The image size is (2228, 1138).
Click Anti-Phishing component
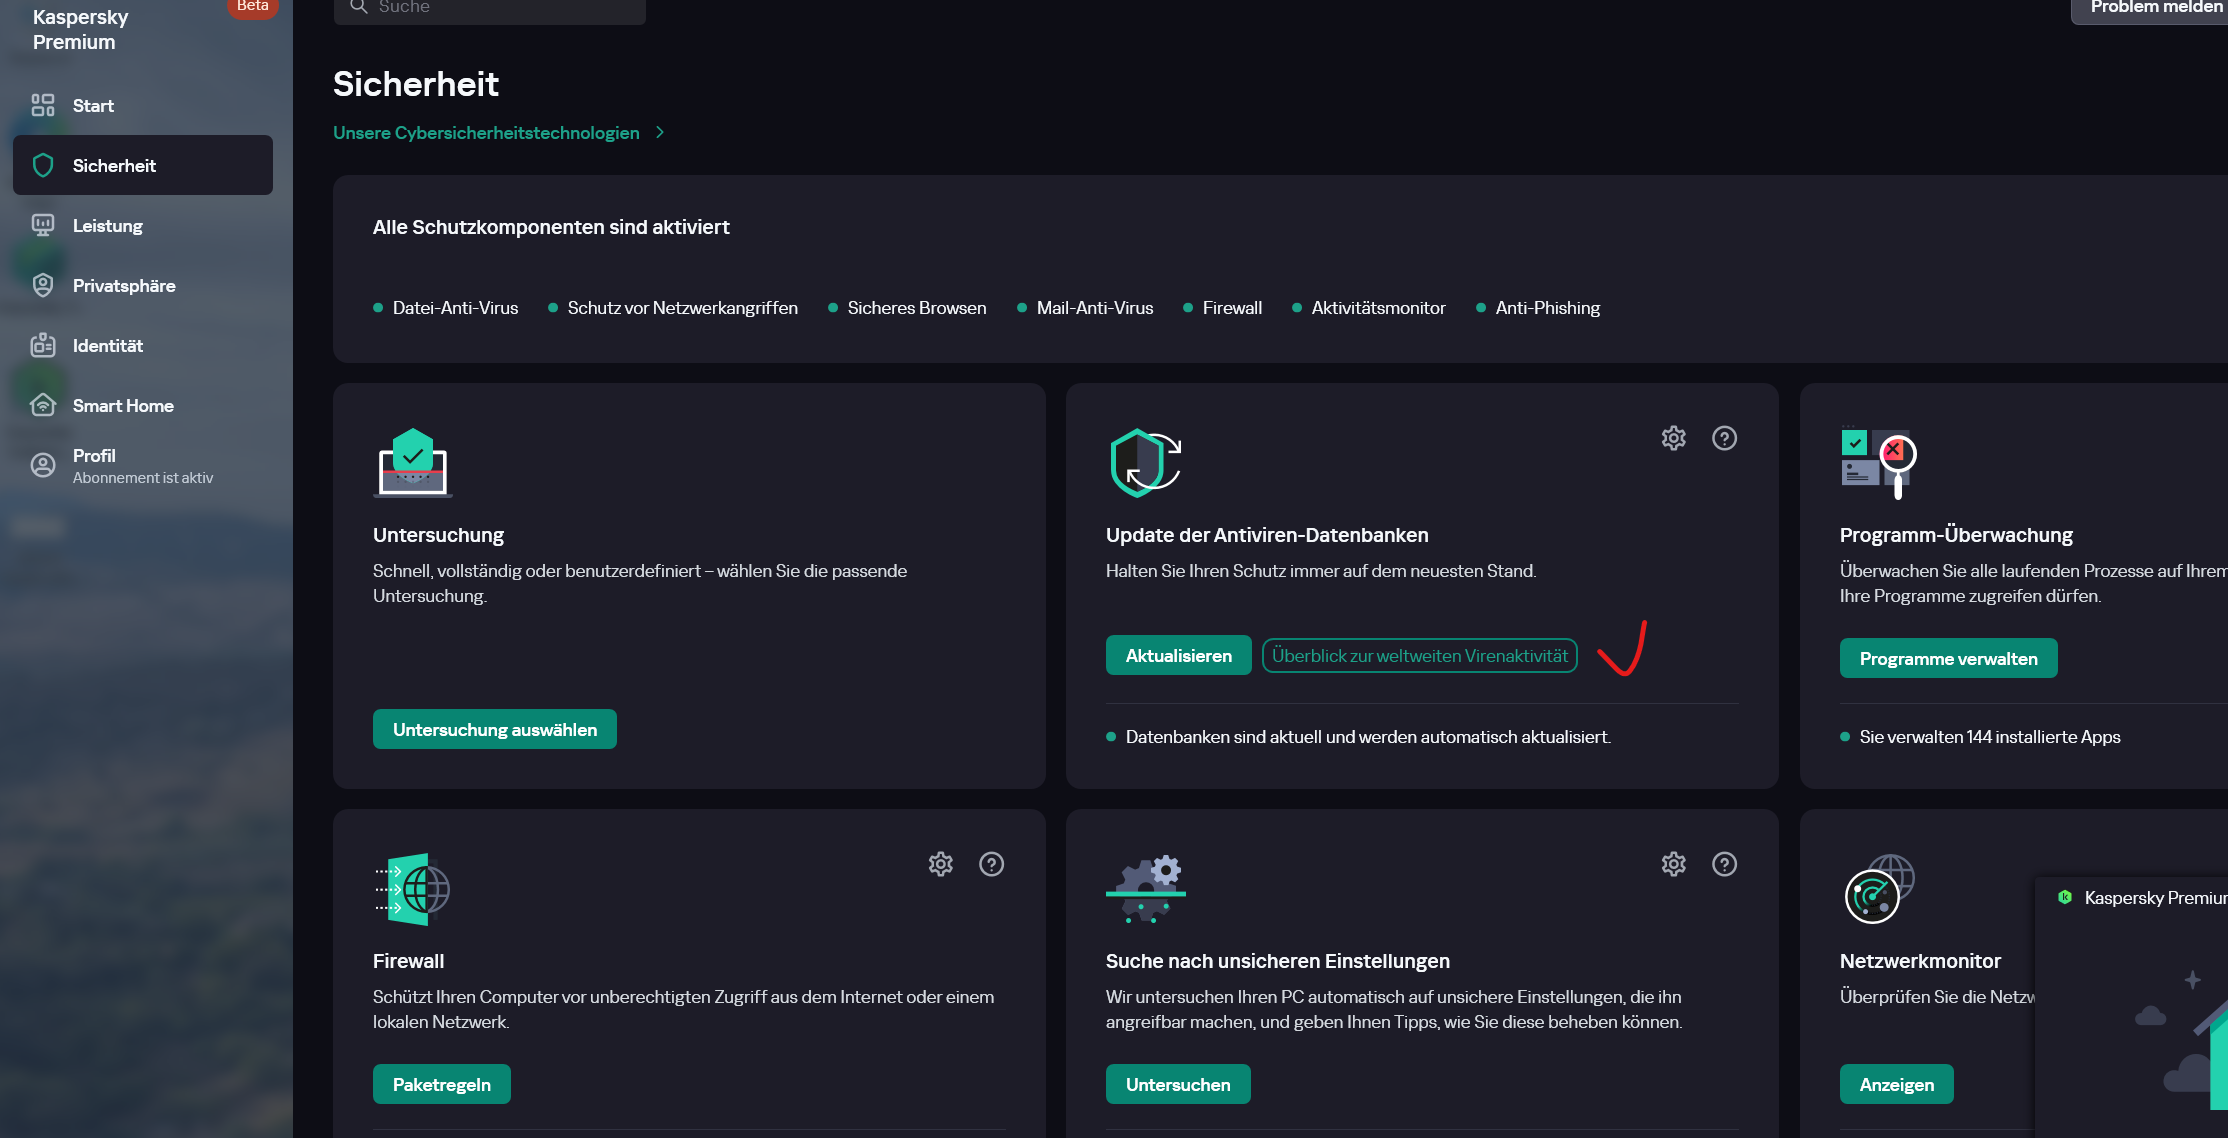coord(1538,308)
